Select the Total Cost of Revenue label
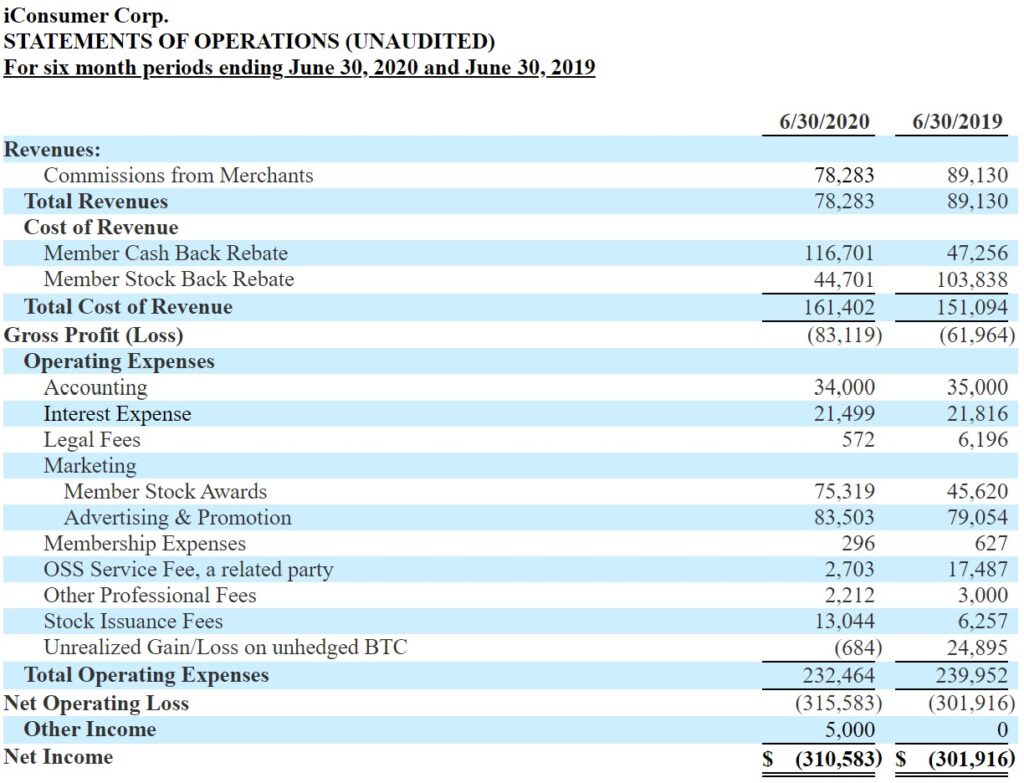The height and width of the screenshot is (783, 1024). tap(128, 306)
